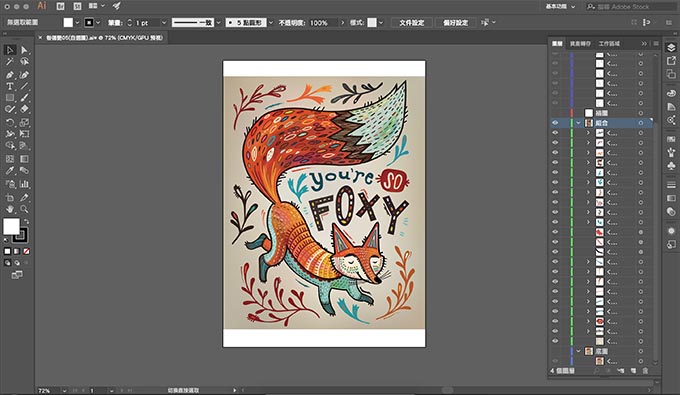The image size is (680, 395).
Task: Select the Type tool
Action: pyautogui.click(x=10, y=86)
